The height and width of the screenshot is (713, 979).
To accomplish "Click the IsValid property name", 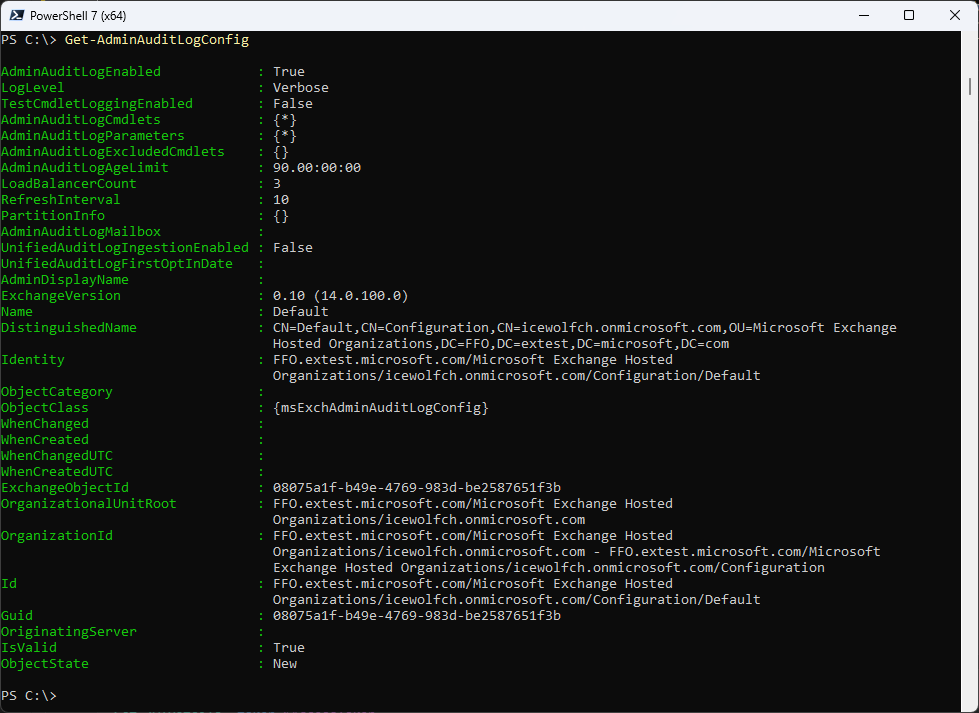I will coord(29,648).
